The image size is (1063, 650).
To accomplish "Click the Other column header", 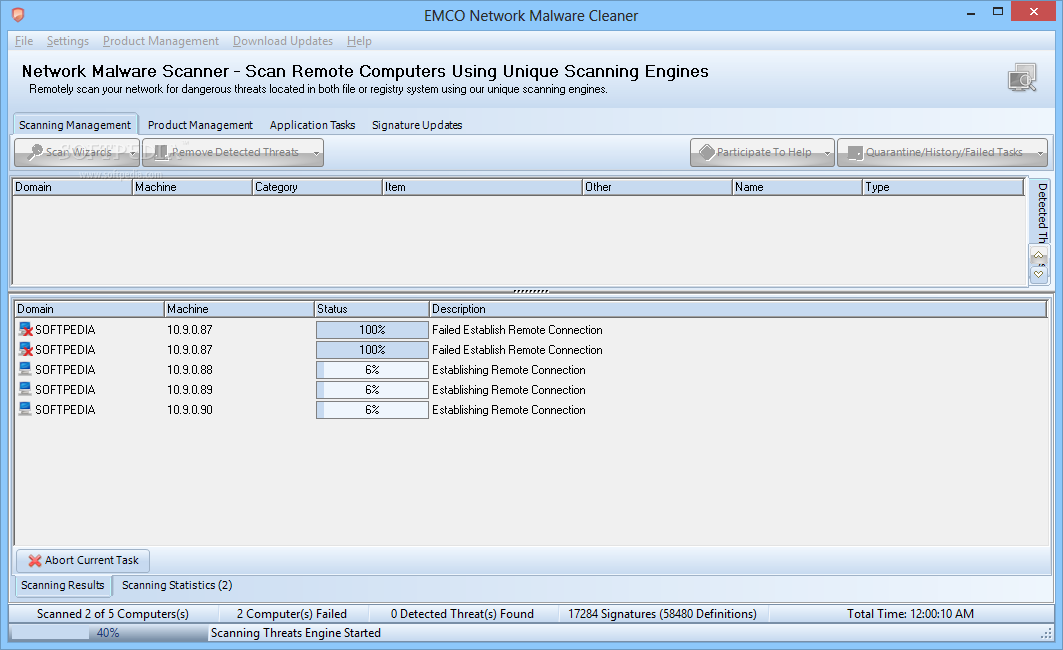I will 657,187.
